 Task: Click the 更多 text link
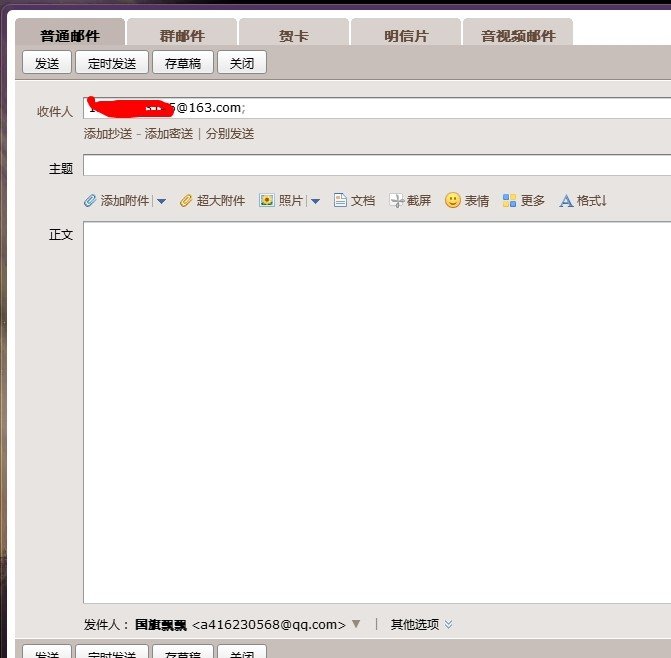click(x=533, y=200)
